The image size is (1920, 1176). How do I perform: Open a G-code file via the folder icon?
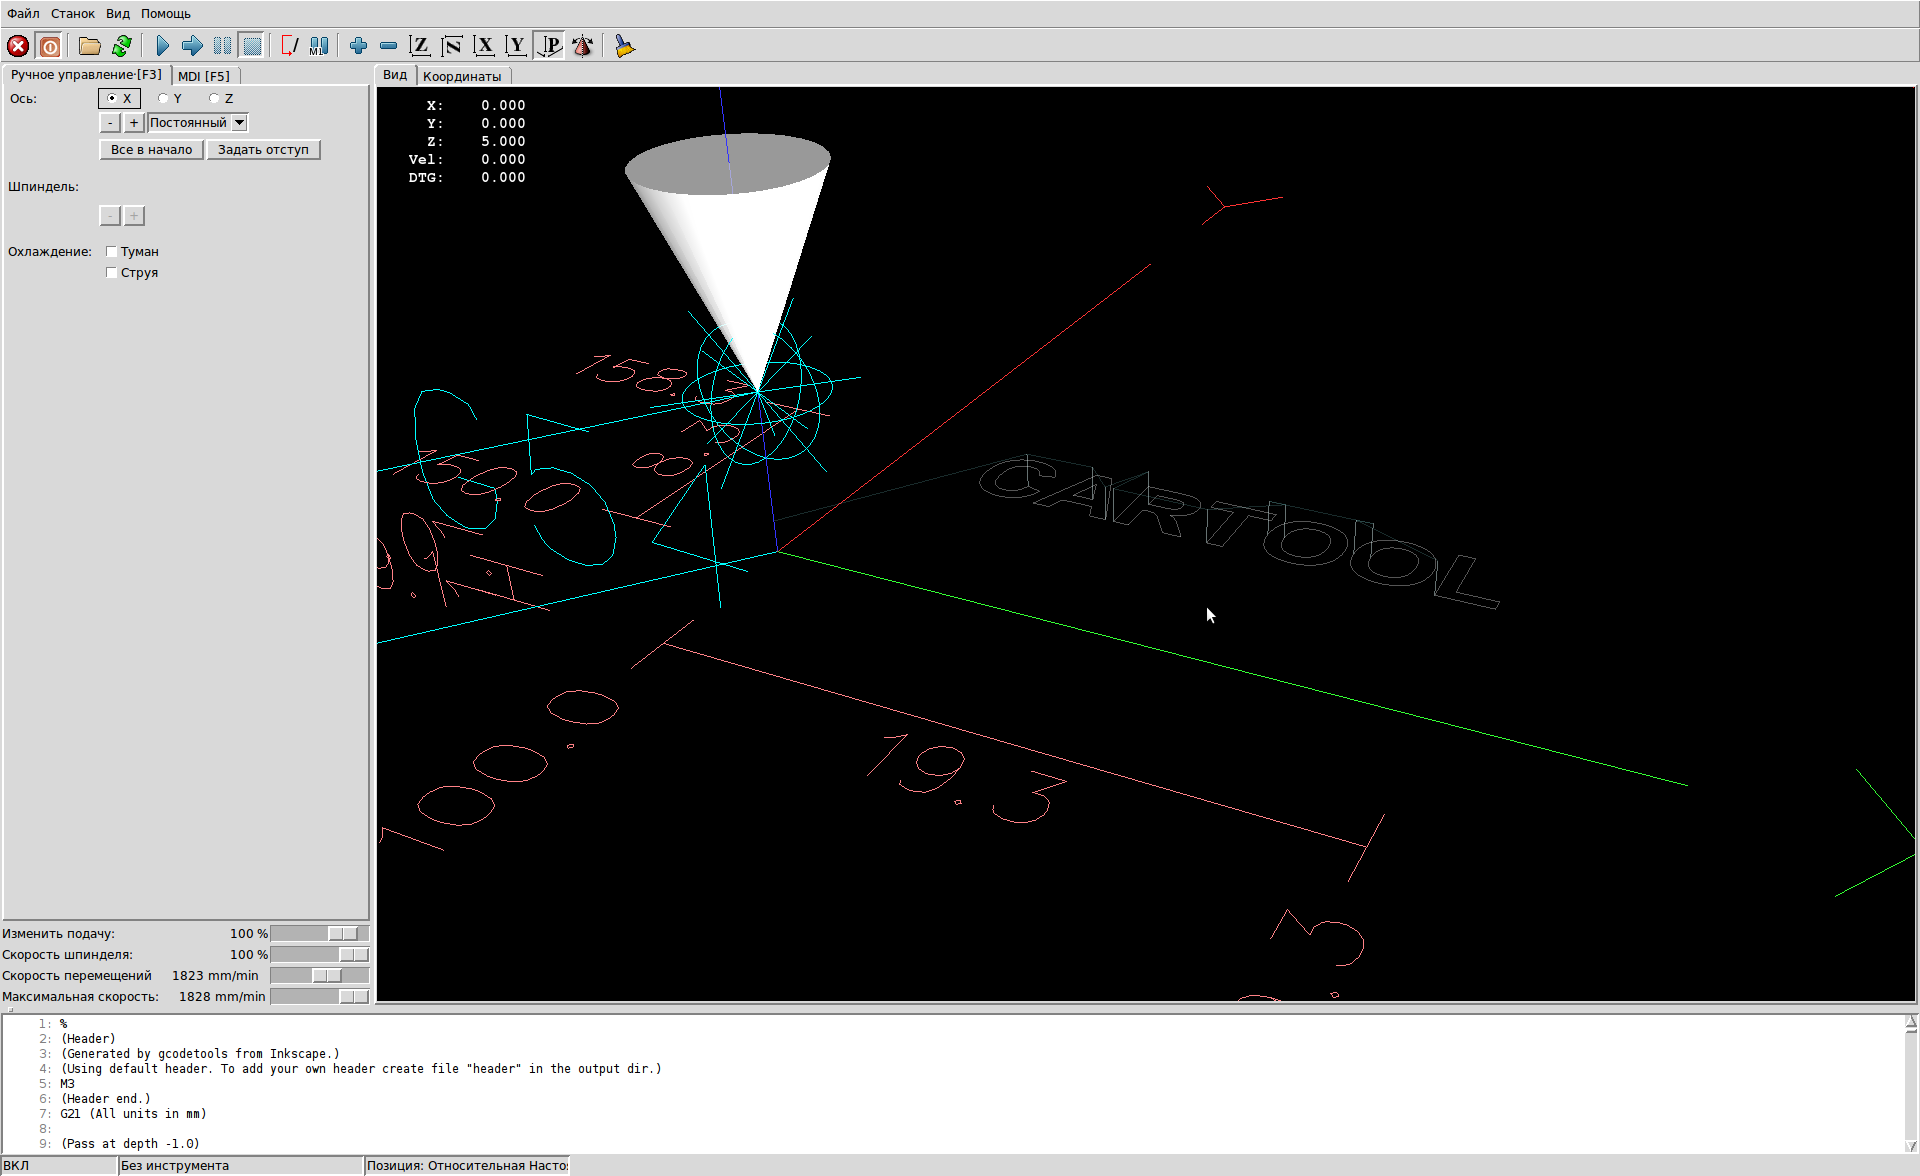[x=90, y=46]
